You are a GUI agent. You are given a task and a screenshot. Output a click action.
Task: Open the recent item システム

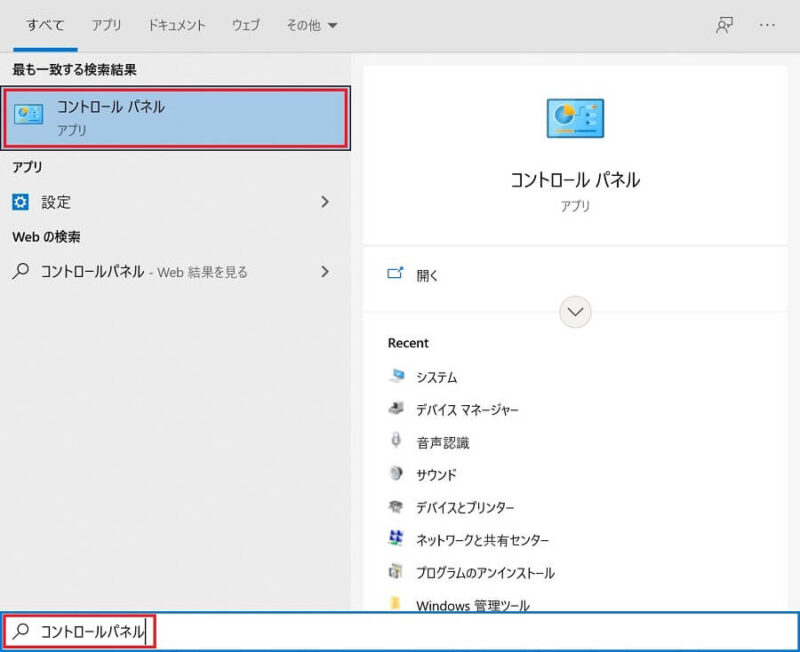[436, 377]
